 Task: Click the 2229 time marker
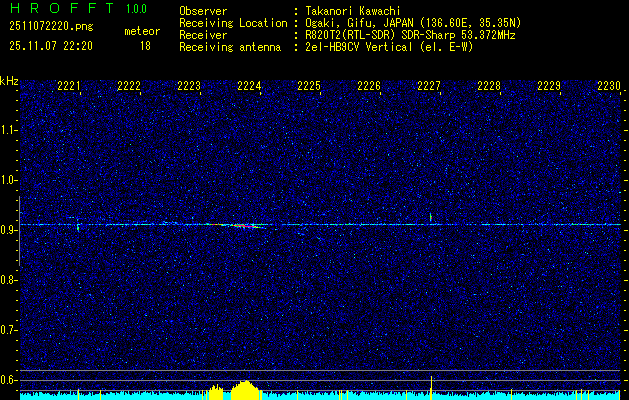tap(549, 85)
